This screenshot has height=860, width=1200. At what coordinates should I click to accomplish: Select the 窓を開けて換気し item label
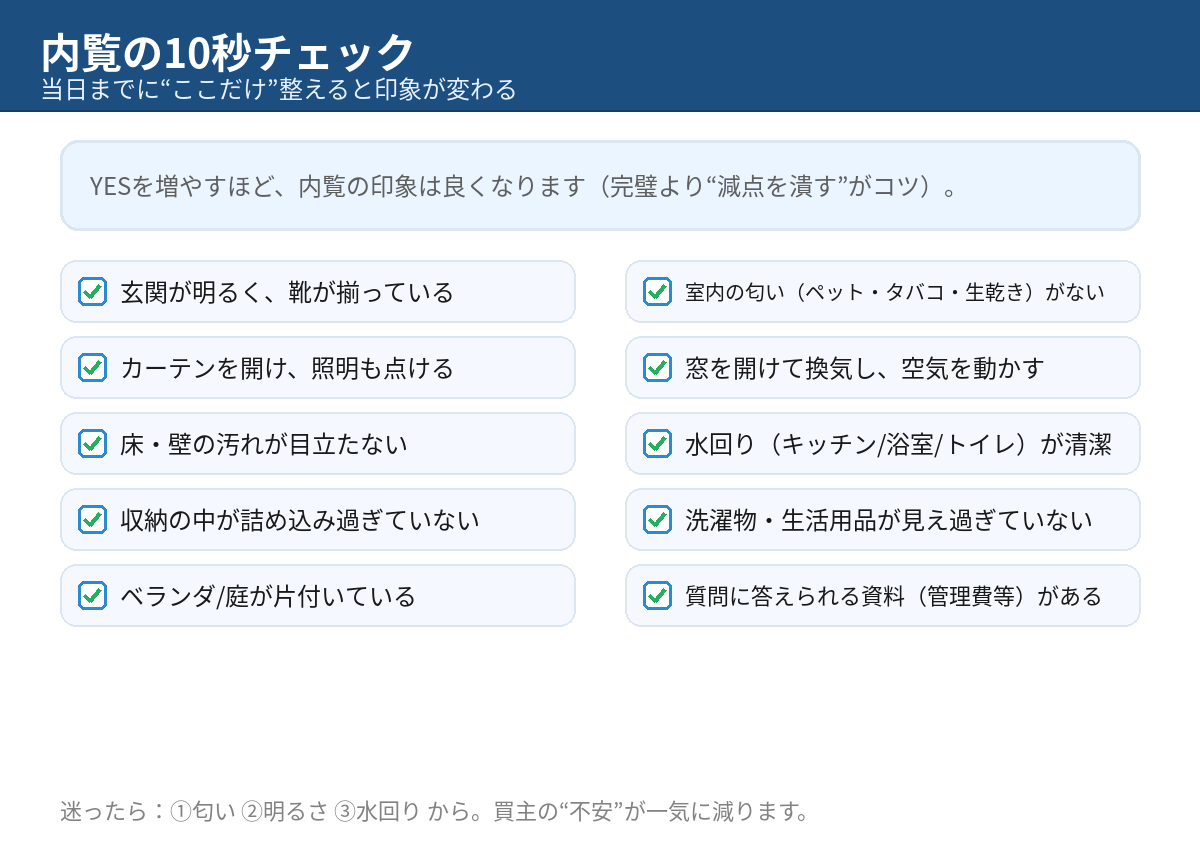865,369
